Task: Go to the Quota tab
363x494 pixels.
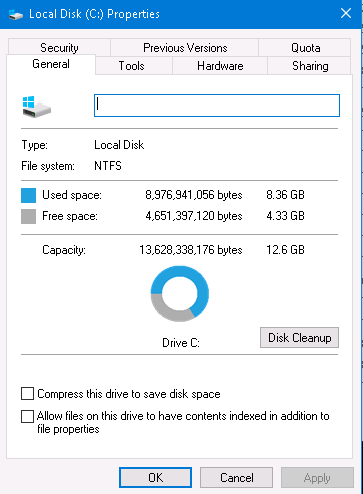Action: pyautogui.click(x=305, y=48)
